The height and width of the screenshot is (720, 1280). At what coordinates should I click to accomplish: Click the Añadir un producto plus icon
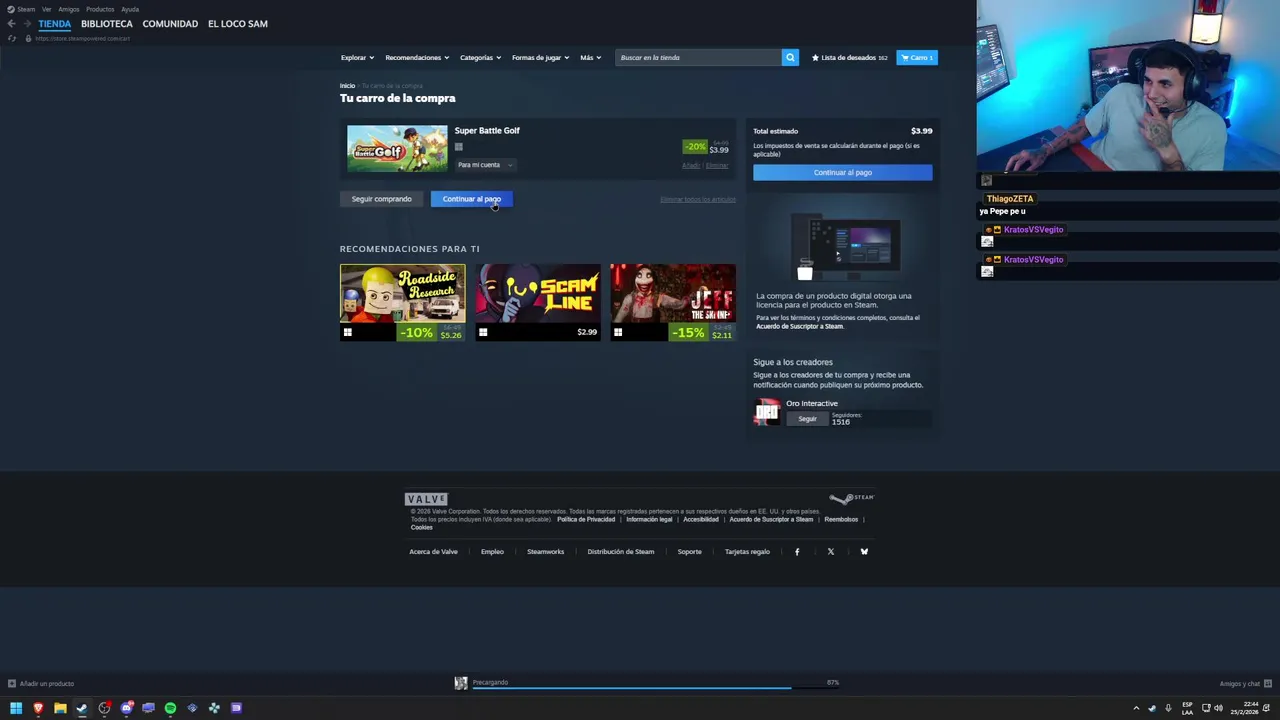11,684
